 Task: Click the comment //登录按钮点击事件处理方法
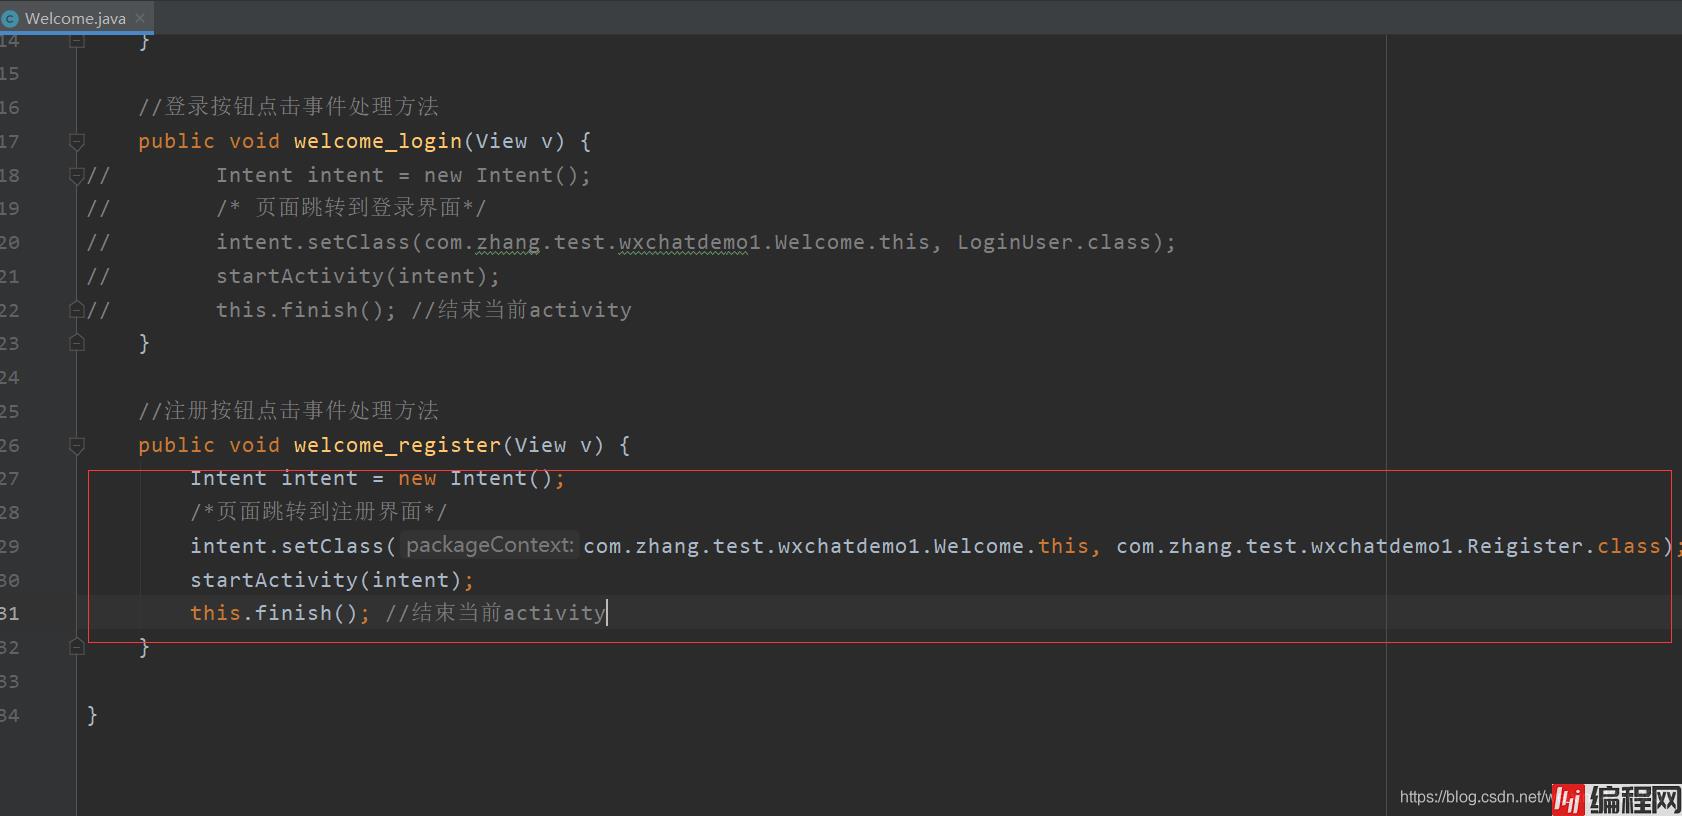pyautogui.click(x=288, y=107)
